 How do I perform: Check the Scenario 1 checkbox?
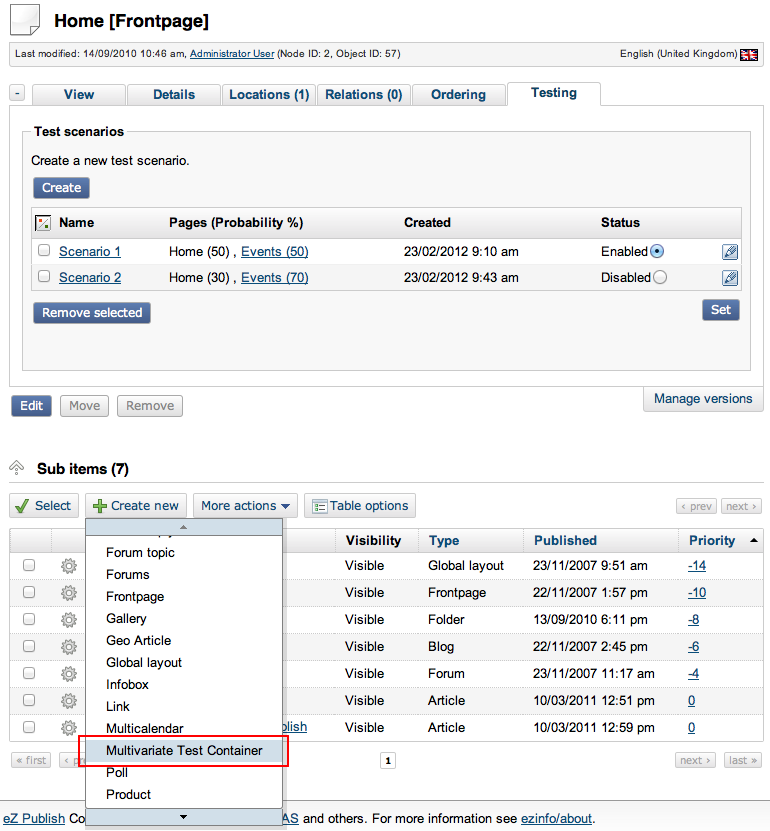point(44,251)
